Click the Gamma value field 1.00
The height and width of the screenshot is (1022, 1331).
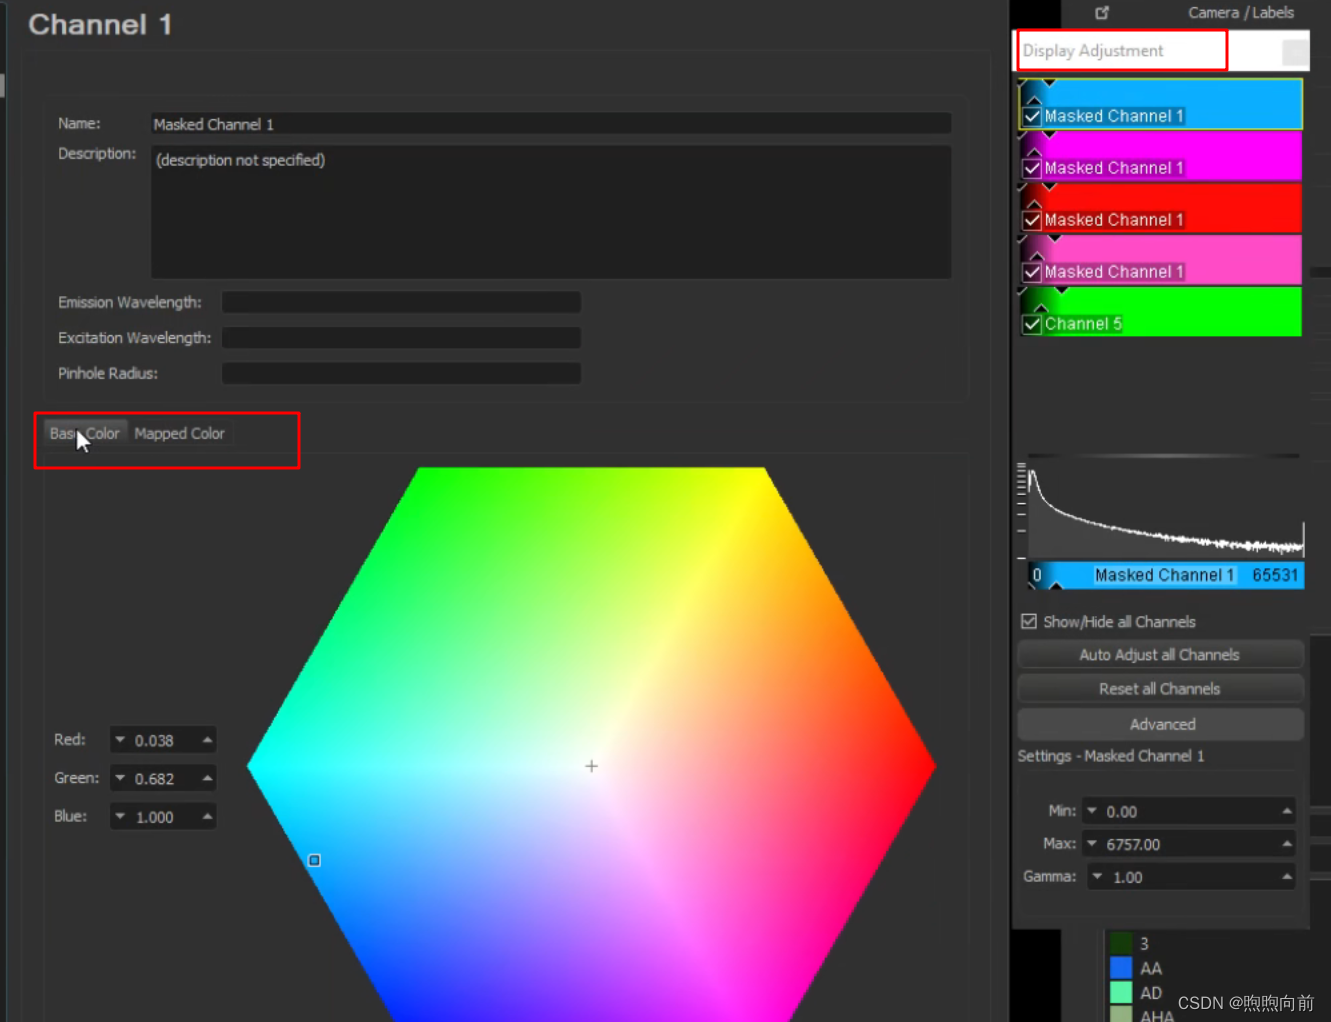pyautogui.click(x=1189, y=877)
